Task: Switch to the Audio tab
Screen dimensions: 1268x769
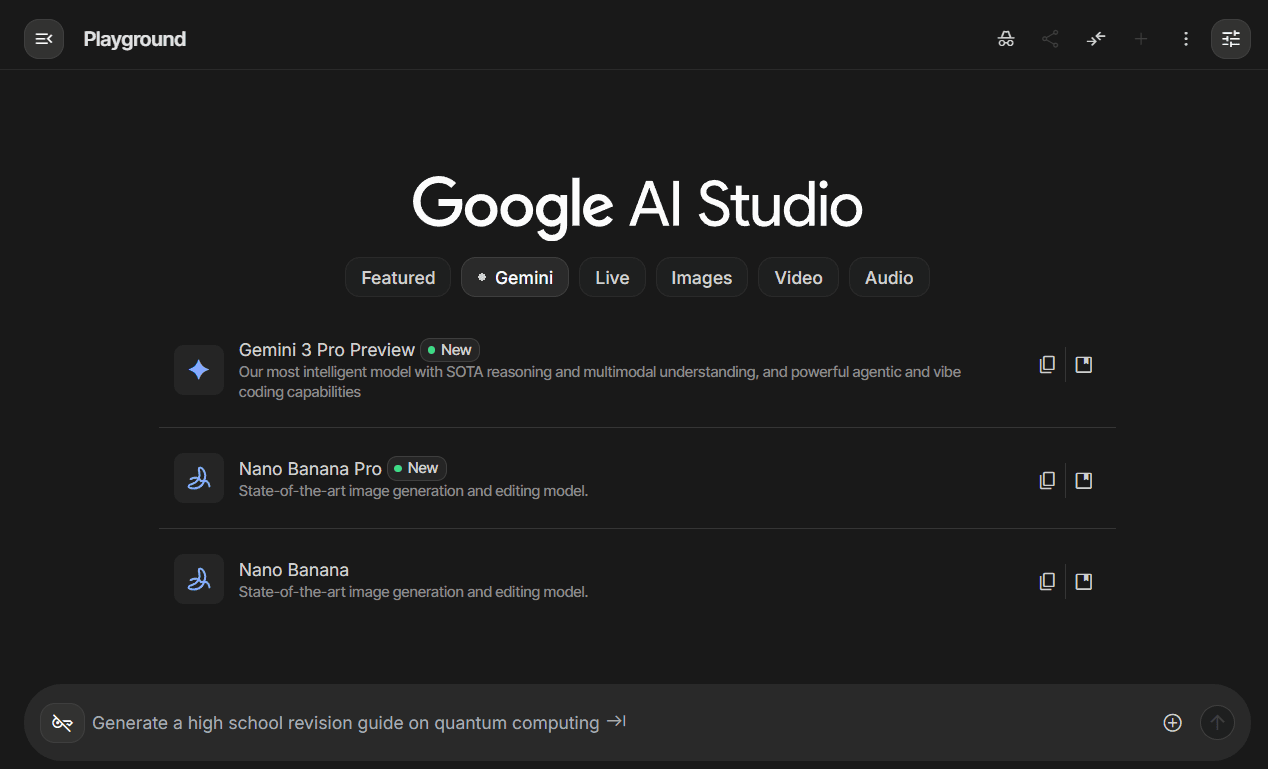Action: 889,277
